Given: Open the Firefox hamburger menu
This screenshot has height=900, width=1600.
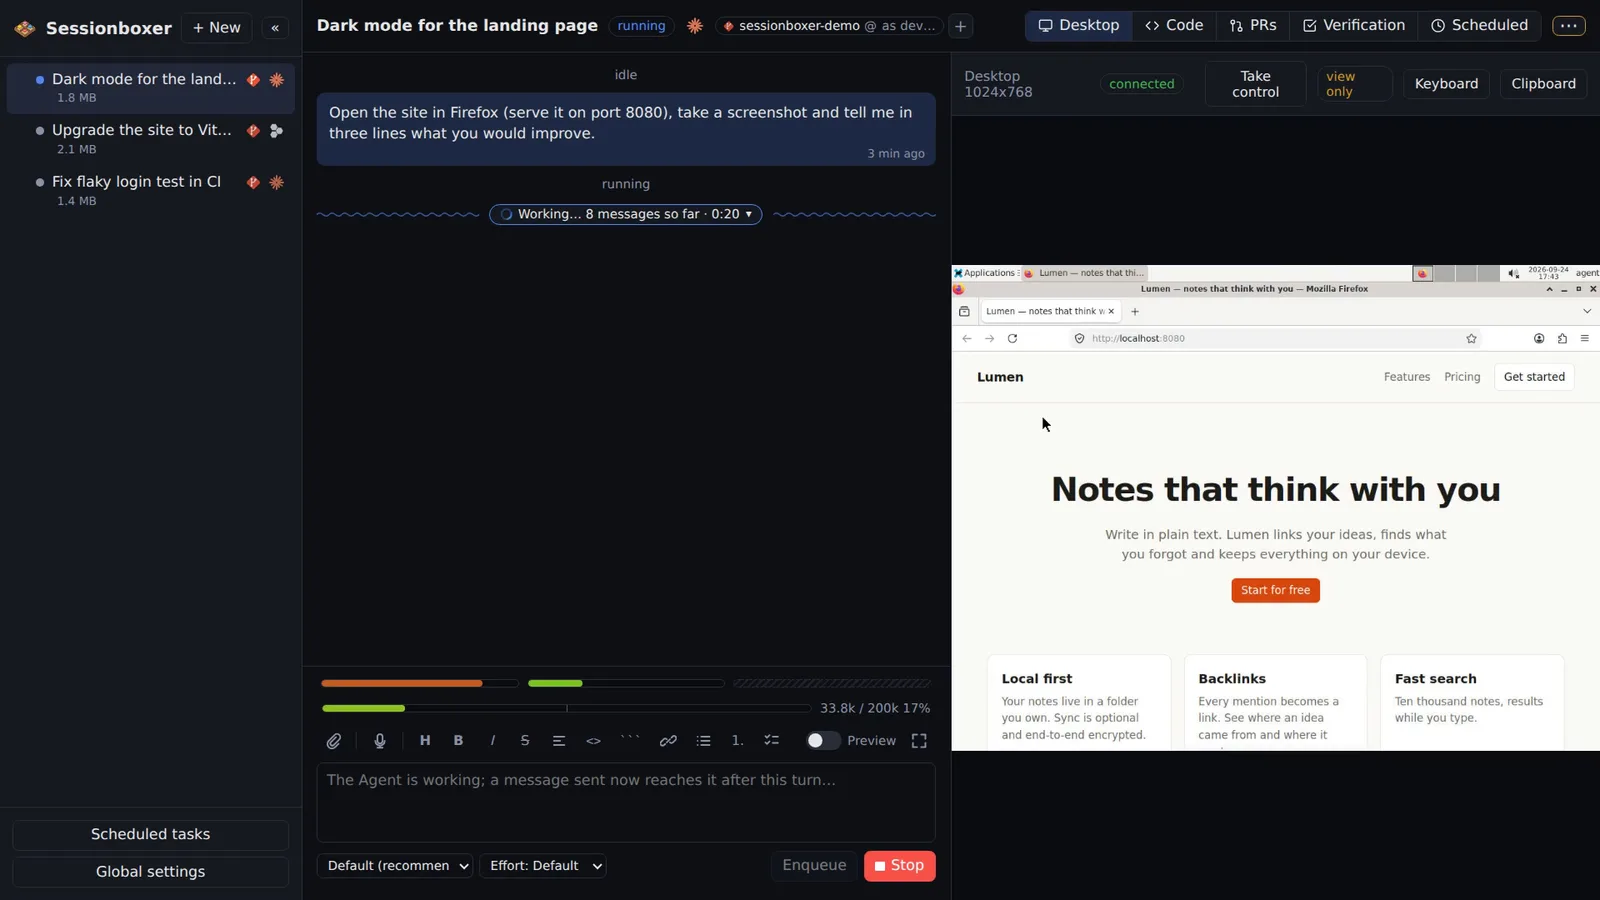Looking at the screenshot, I should [1584, 339].
